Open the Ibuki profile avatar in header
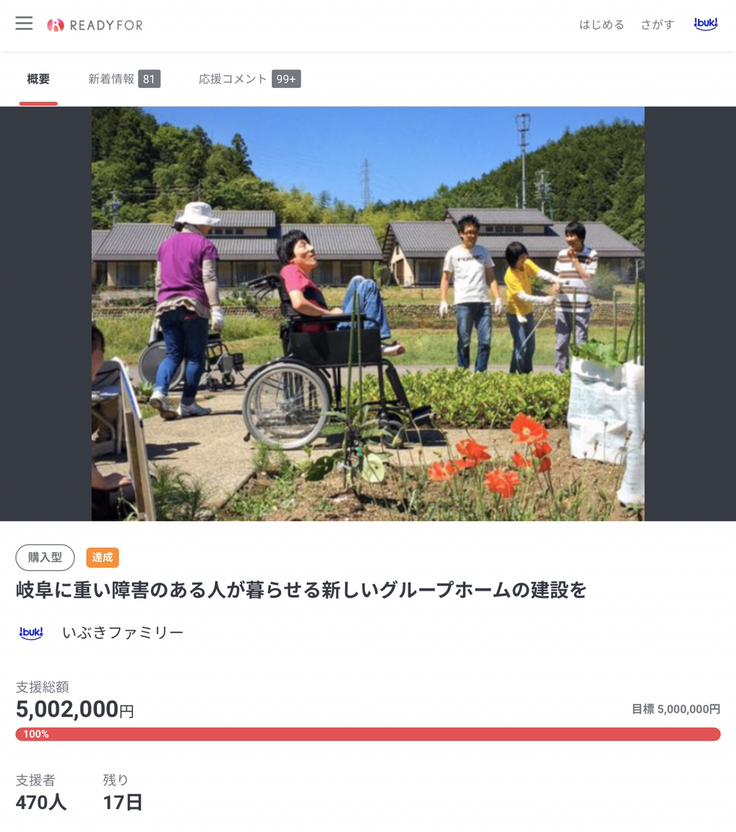 (706, 24)
